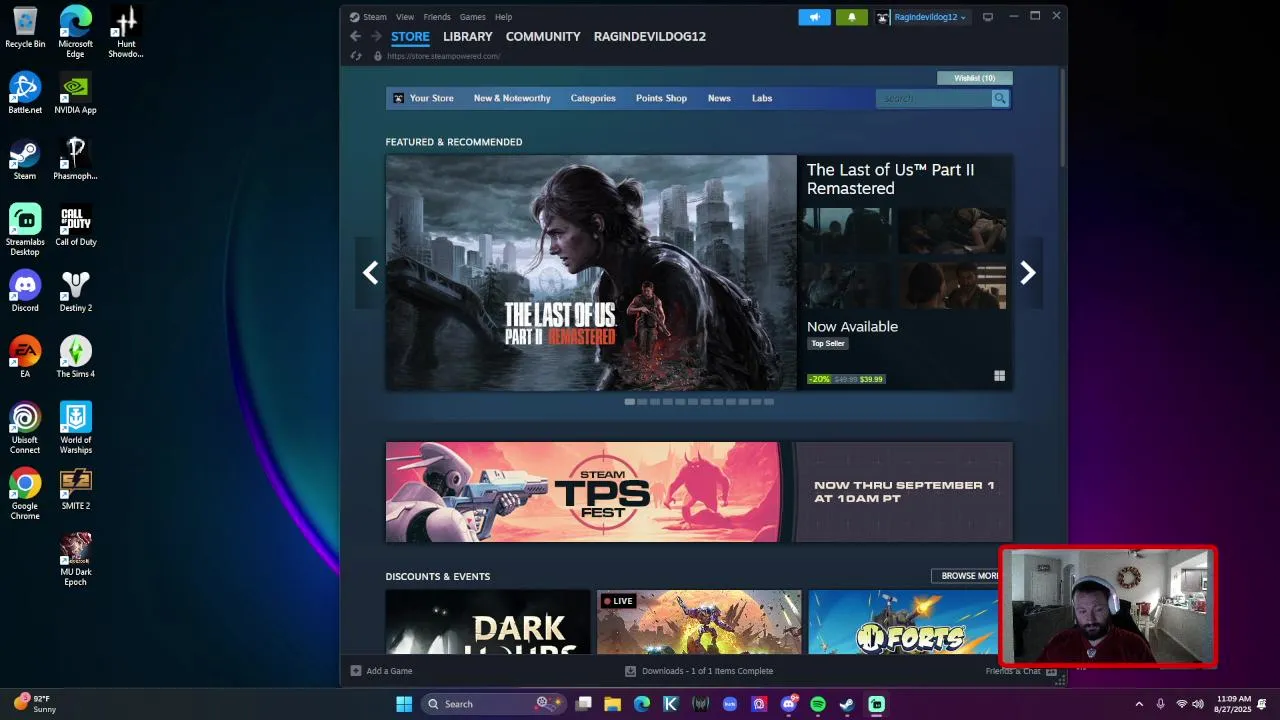Viewport: 1280px width, 720px height.
Task: Switch to the COMMUNITY tab
Action: click(543, 36)
